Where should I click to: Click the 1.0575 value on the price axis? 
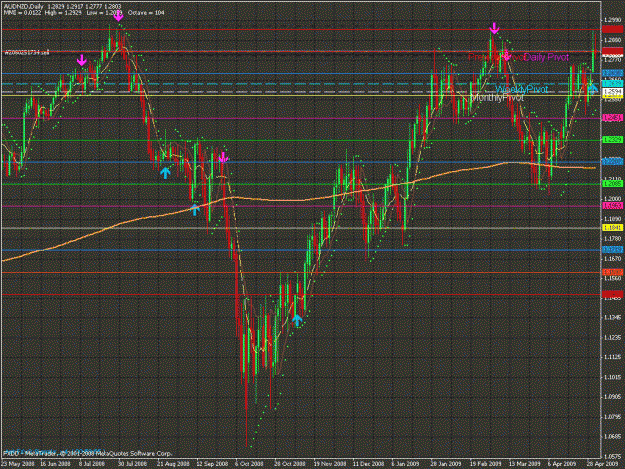click(x=613, y=456)
